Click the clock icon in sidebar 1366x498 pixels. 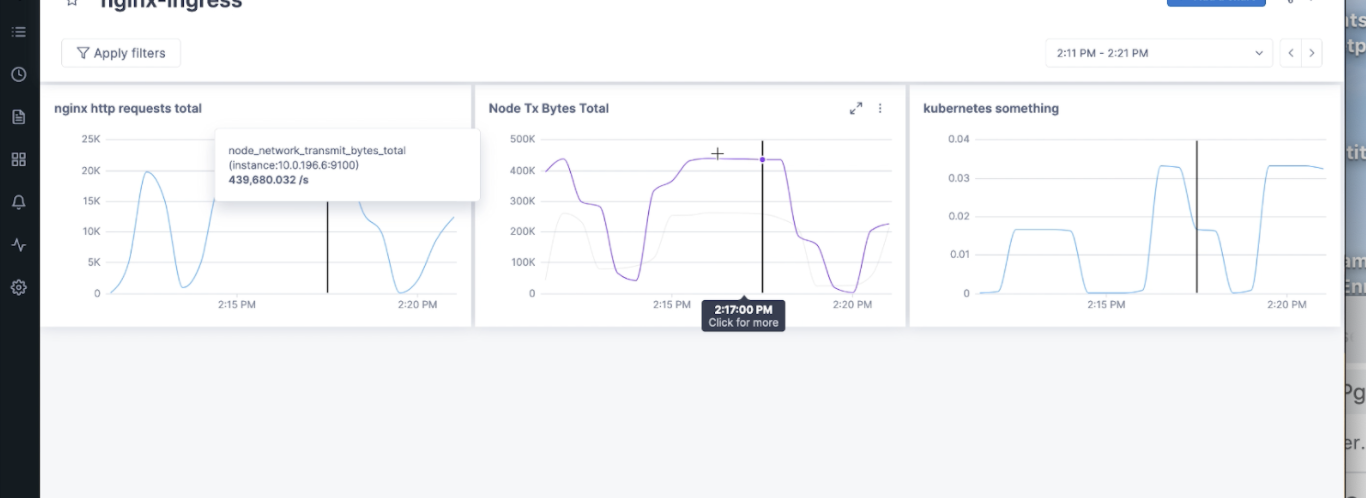18,75
